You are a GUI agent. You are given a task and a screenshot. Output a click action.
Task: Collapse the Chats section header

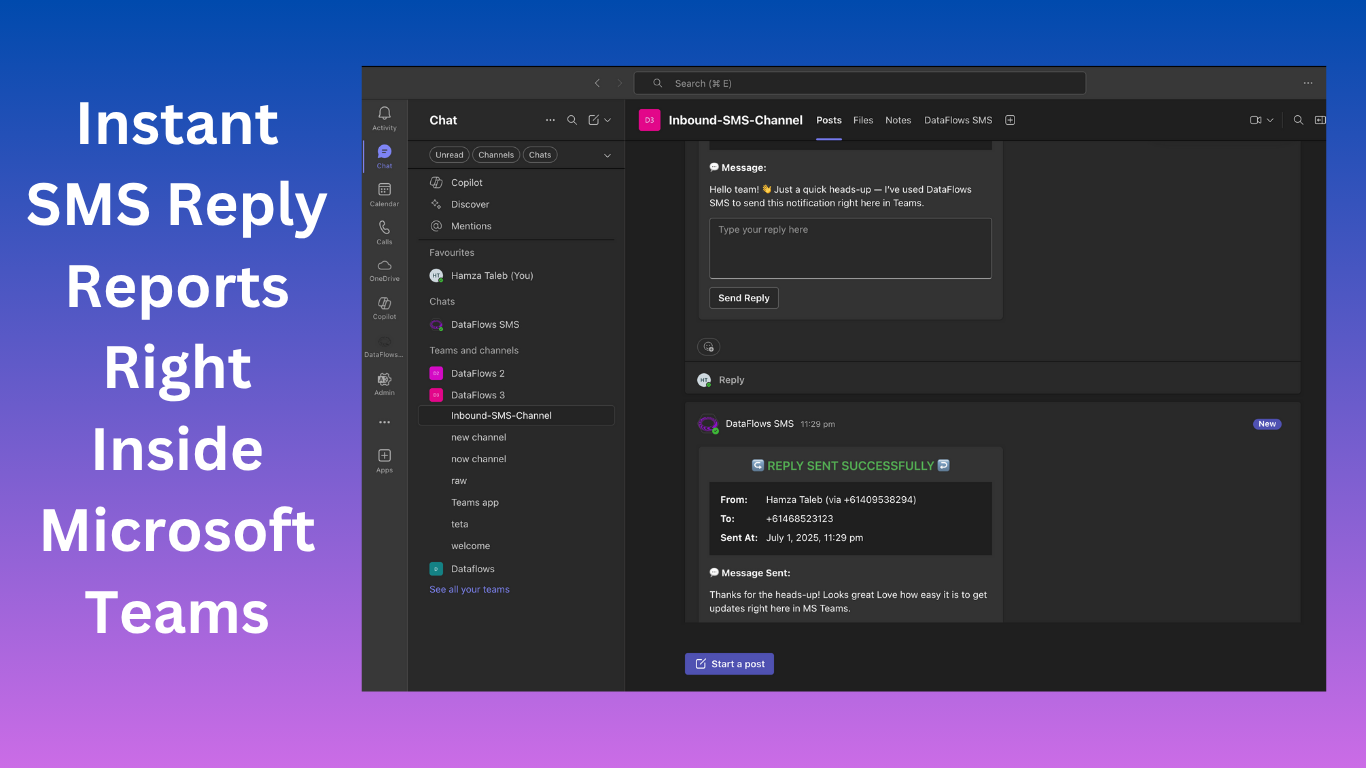(x=442, y=302)
